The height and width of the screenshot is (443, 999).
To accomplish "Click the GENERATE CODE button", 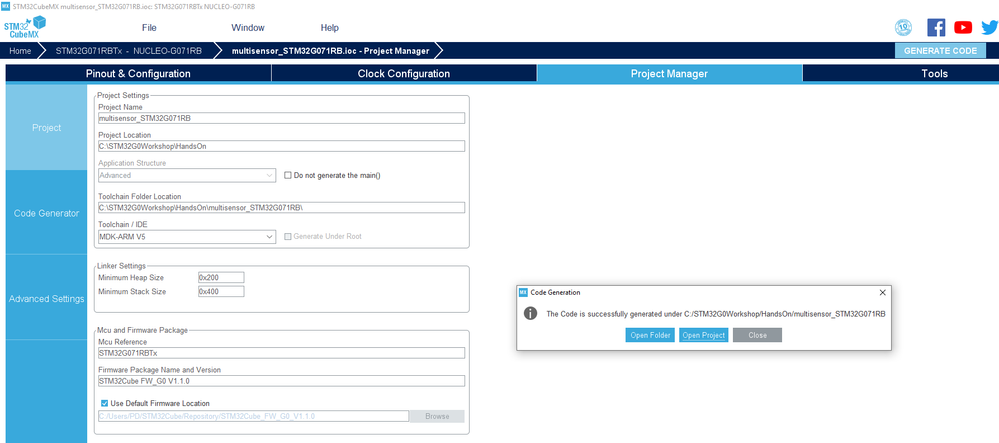I will [940, 51].
